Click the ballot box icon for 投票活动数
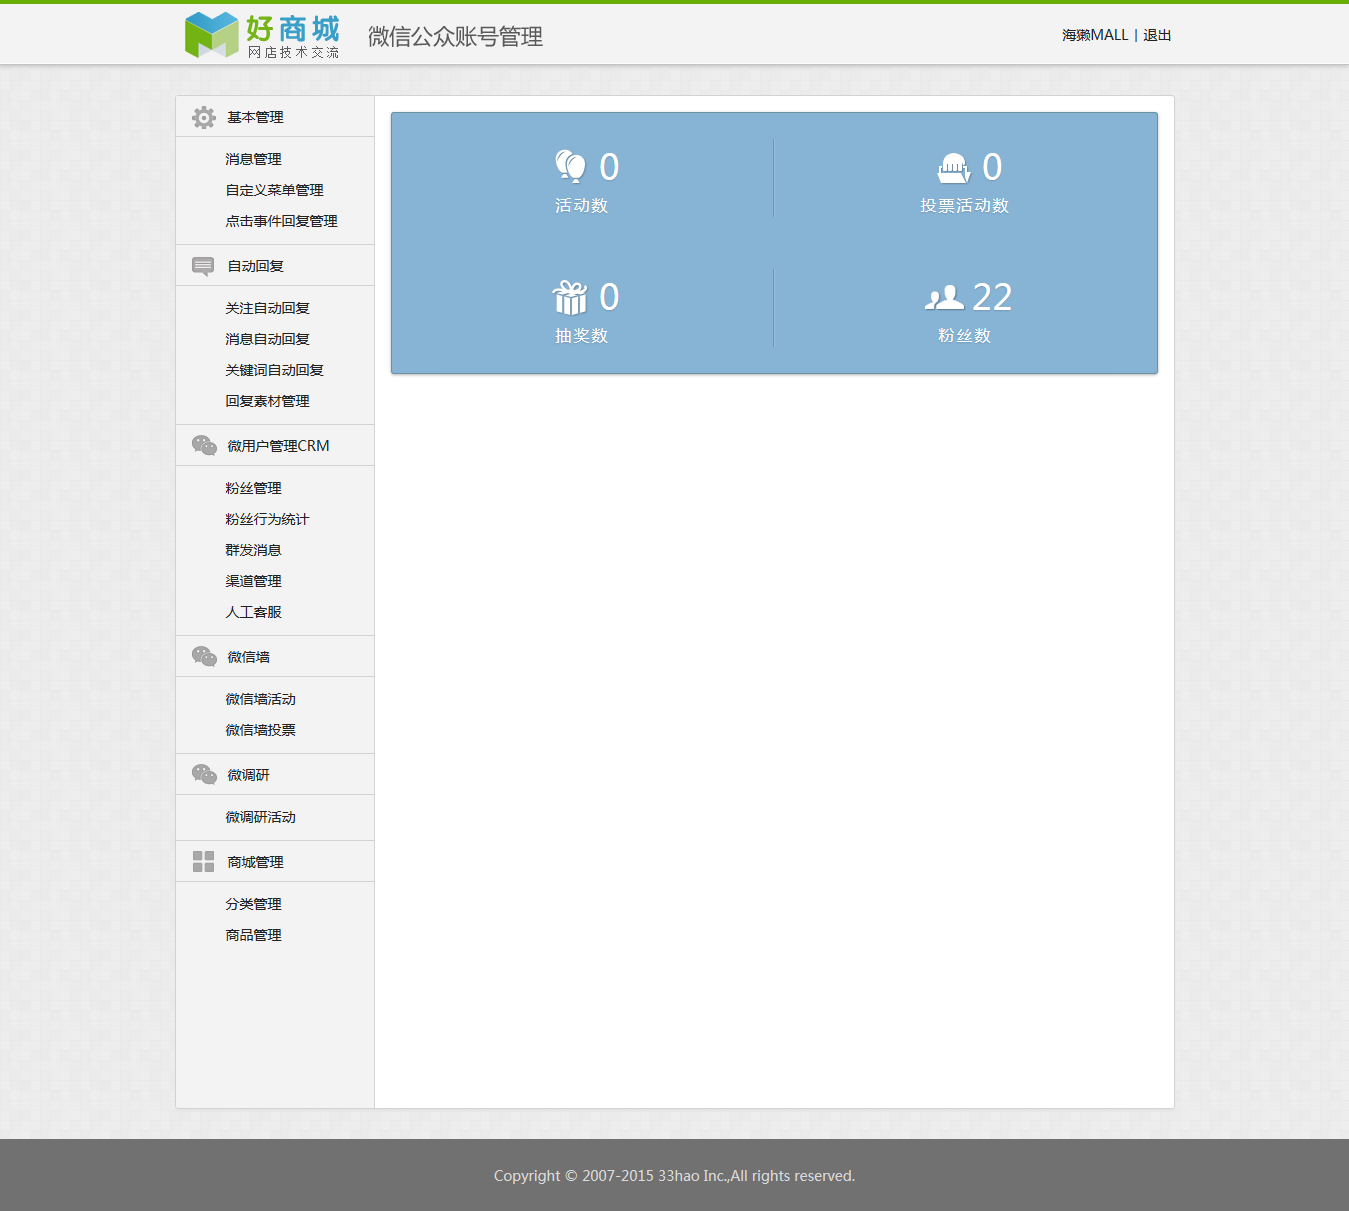1349x1211 pixels. 954,168
